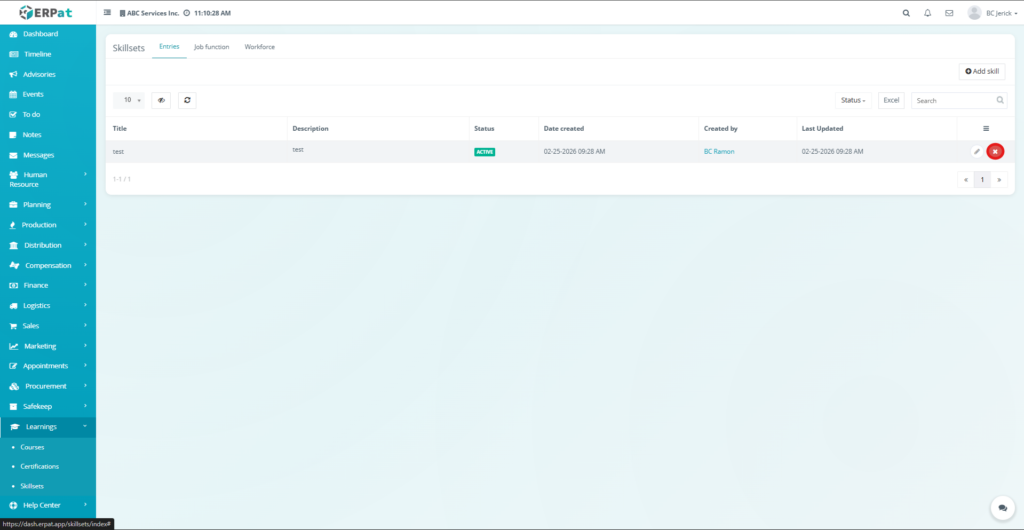Click the Search input field
This screenshot has width=1024, height=530.
pos(953,100)
